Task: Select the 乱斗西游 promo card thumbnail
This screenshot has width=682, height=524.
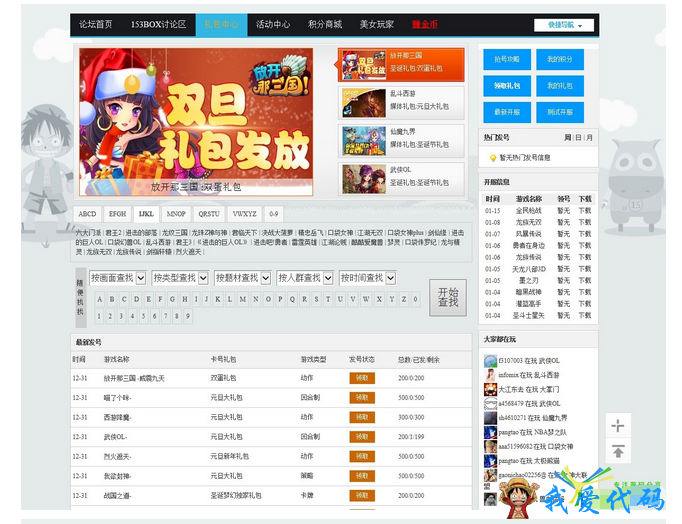Action: tap(364, 103)
